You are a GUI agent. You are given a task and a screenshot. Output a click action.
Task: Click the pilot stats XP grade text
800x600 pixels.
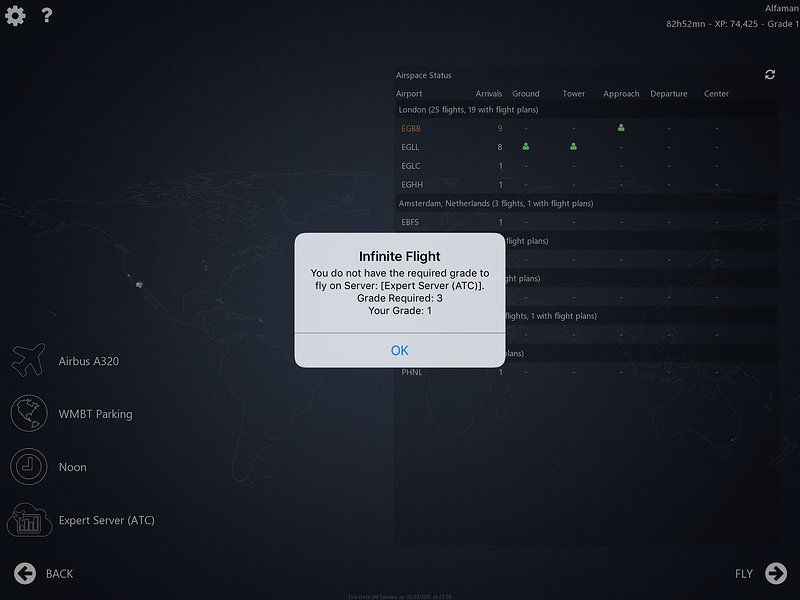[732, 24]
